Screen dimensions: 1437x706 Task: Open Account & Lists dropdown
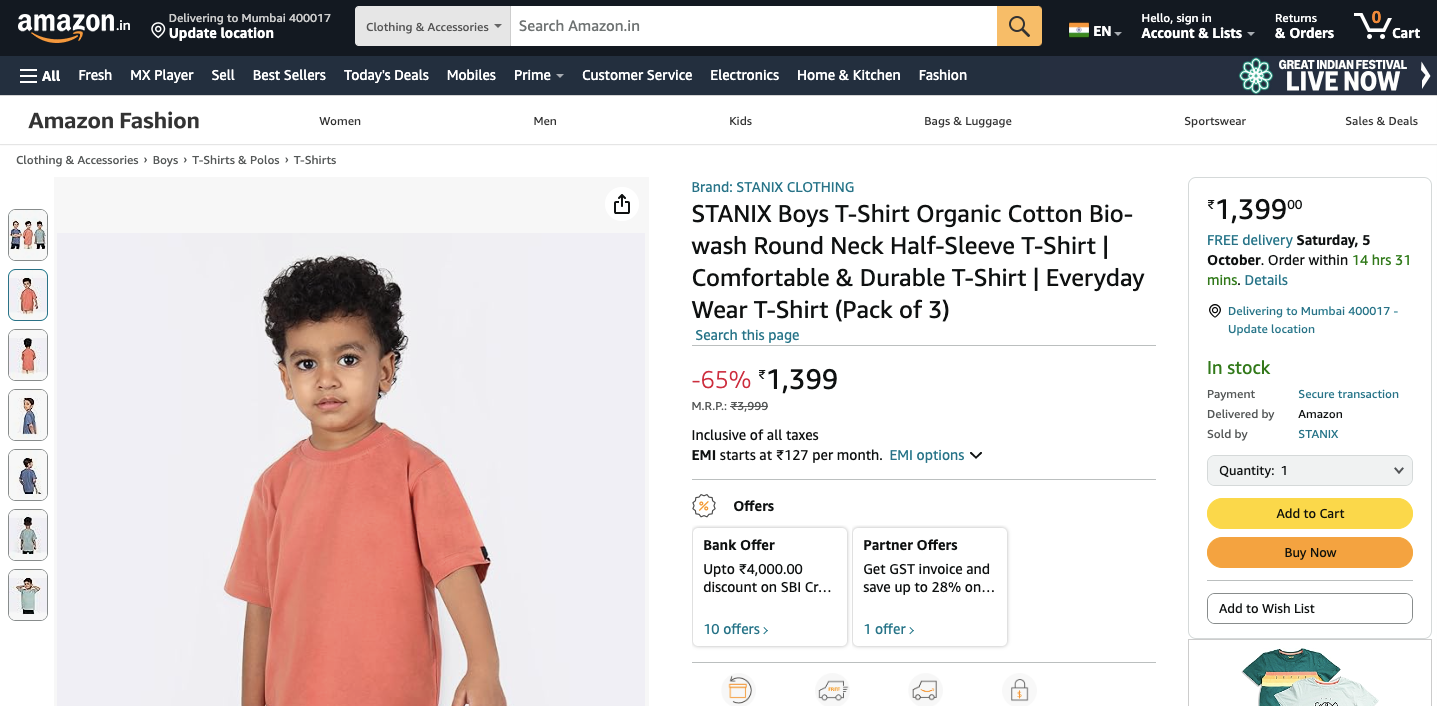coord(1197,26)
